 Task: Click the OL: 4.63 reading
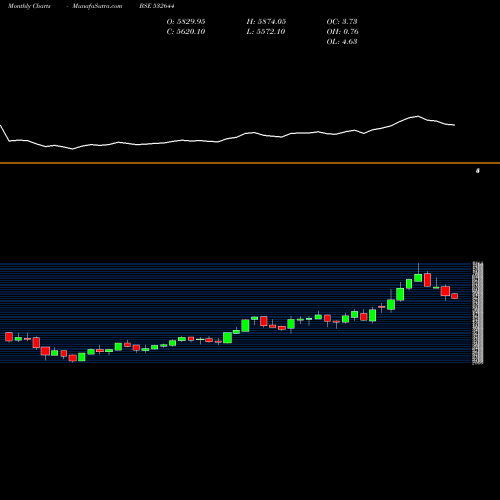pos(342,42)
